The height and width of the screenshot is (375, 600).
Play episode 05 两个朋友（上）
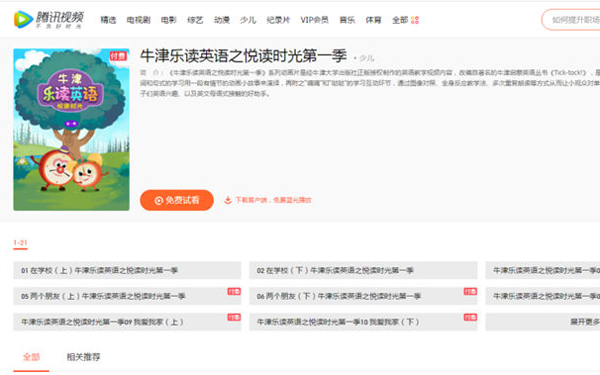click(127, 296)
